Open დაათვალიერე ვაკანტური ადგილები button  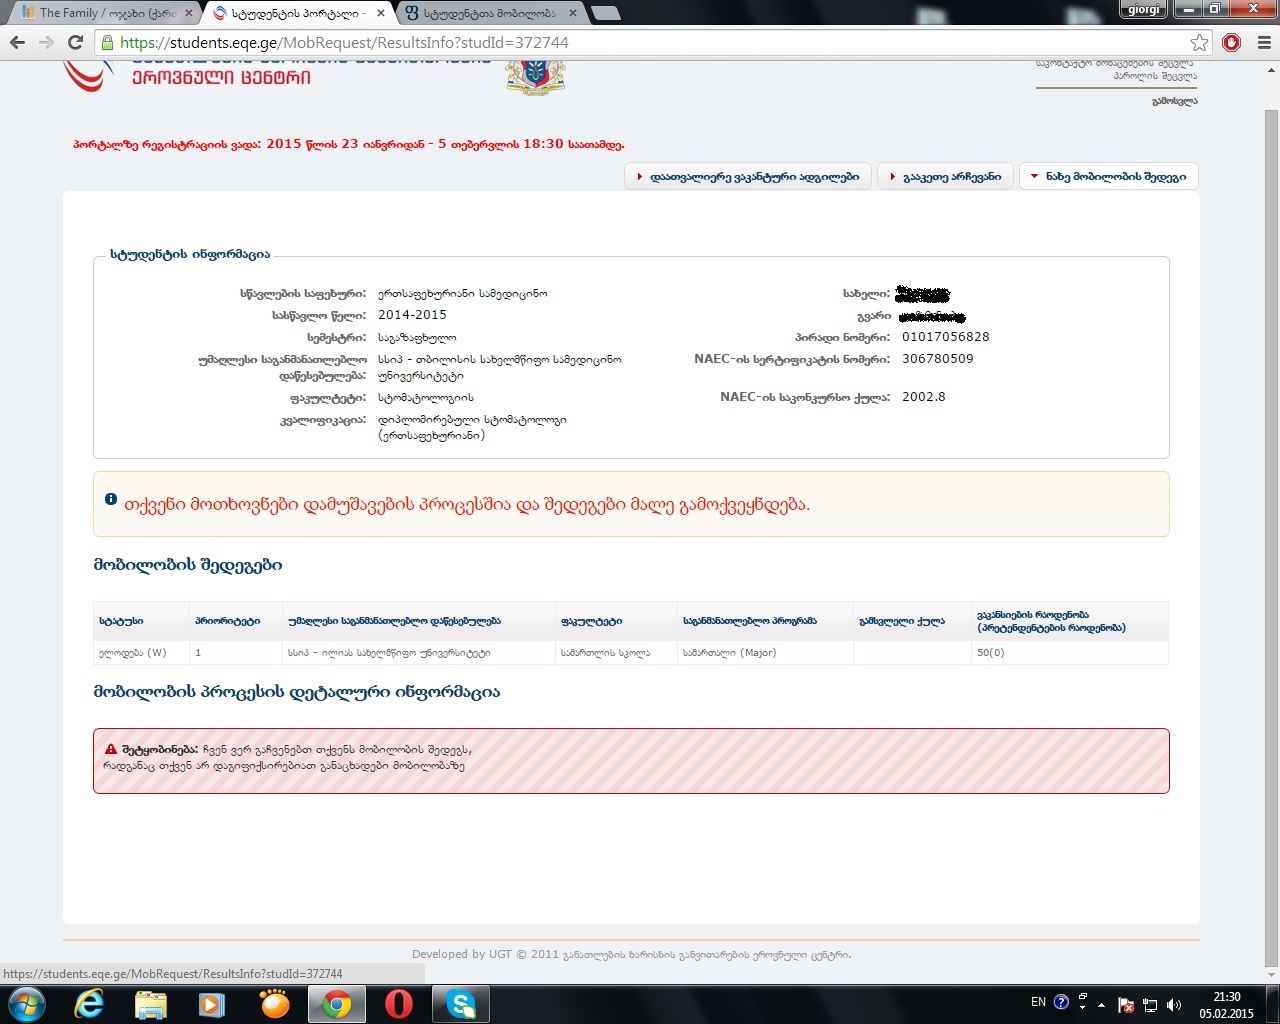pyautogui.click(x=748, y=176)
